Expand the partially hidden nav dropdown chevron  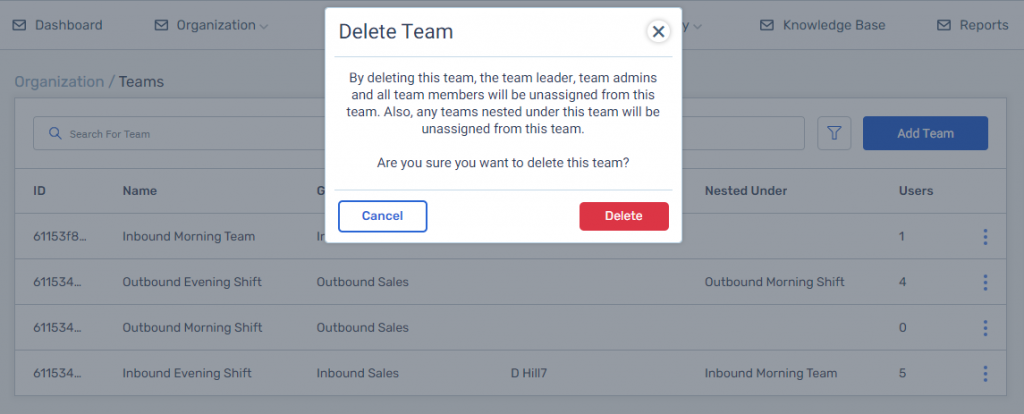[x=697, y=27]
